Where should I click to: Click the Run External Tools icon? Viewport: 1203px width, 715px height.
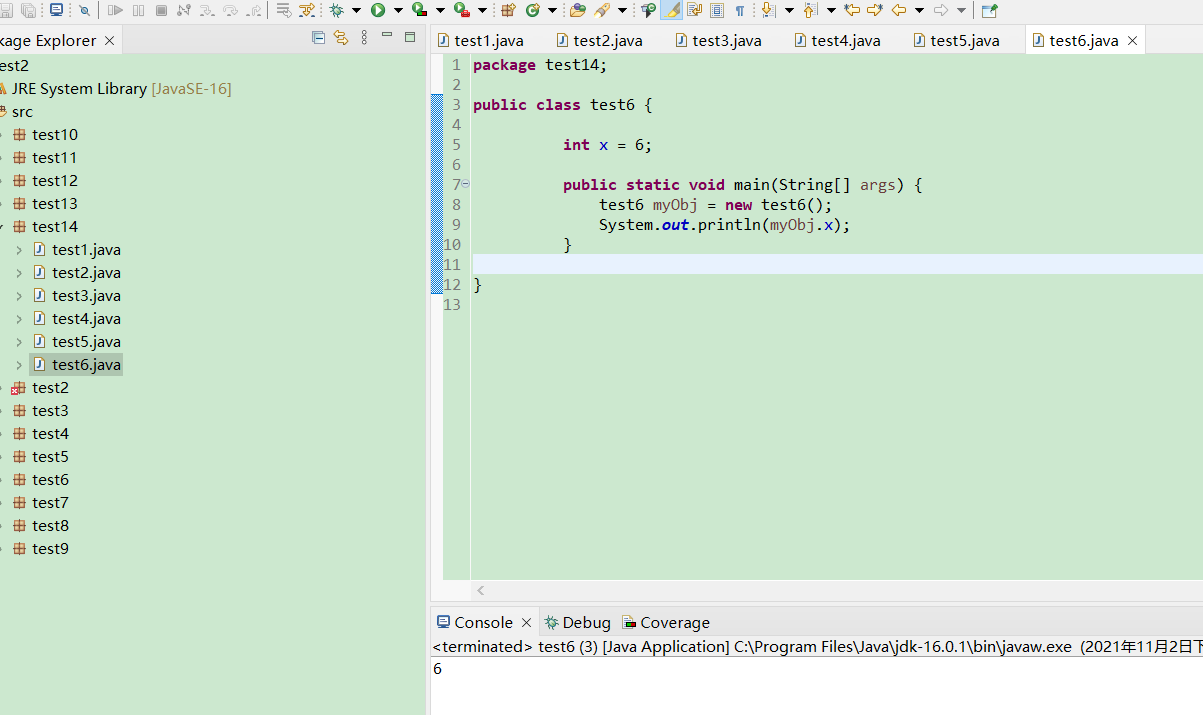pyautogui.click(x=462, y=10)
